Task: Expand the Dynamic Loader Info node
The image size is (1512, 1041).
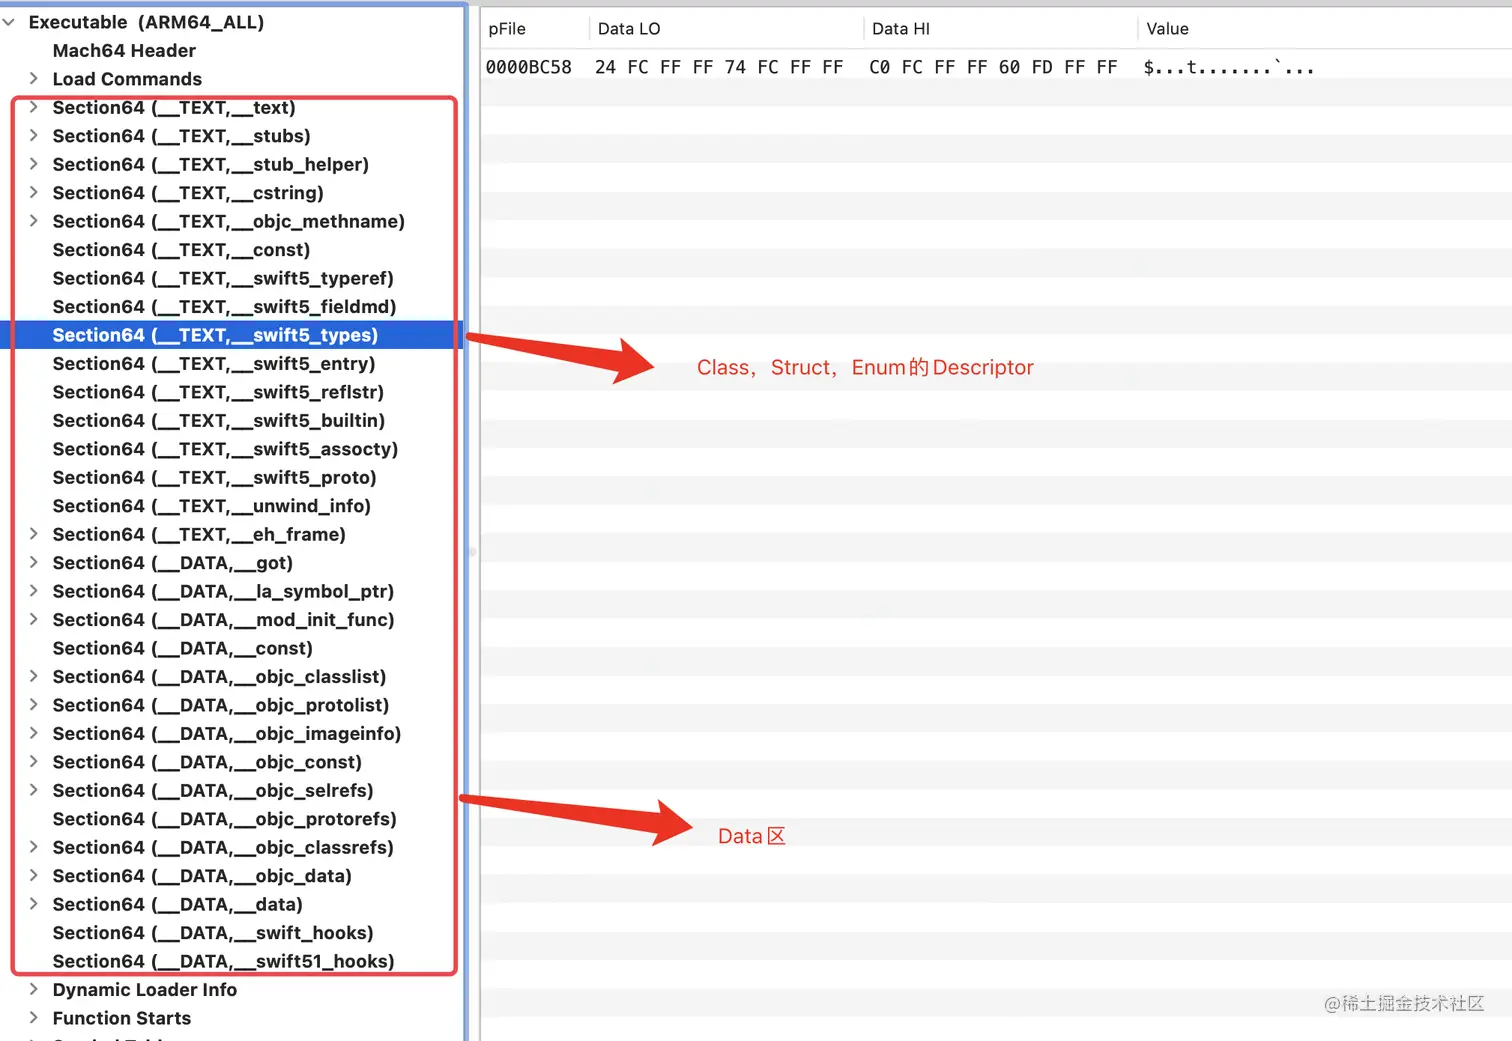Action: click(x=33, y=989)
